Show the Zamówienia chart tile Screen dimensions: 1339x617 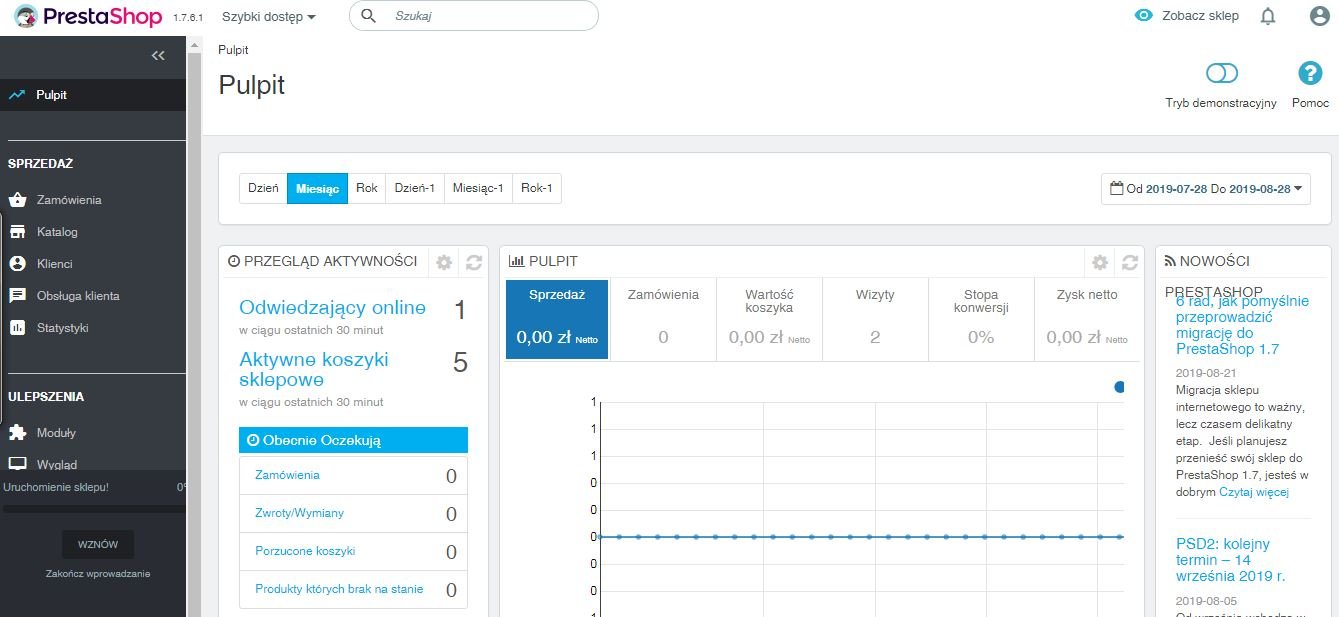(x=663, y=319)
